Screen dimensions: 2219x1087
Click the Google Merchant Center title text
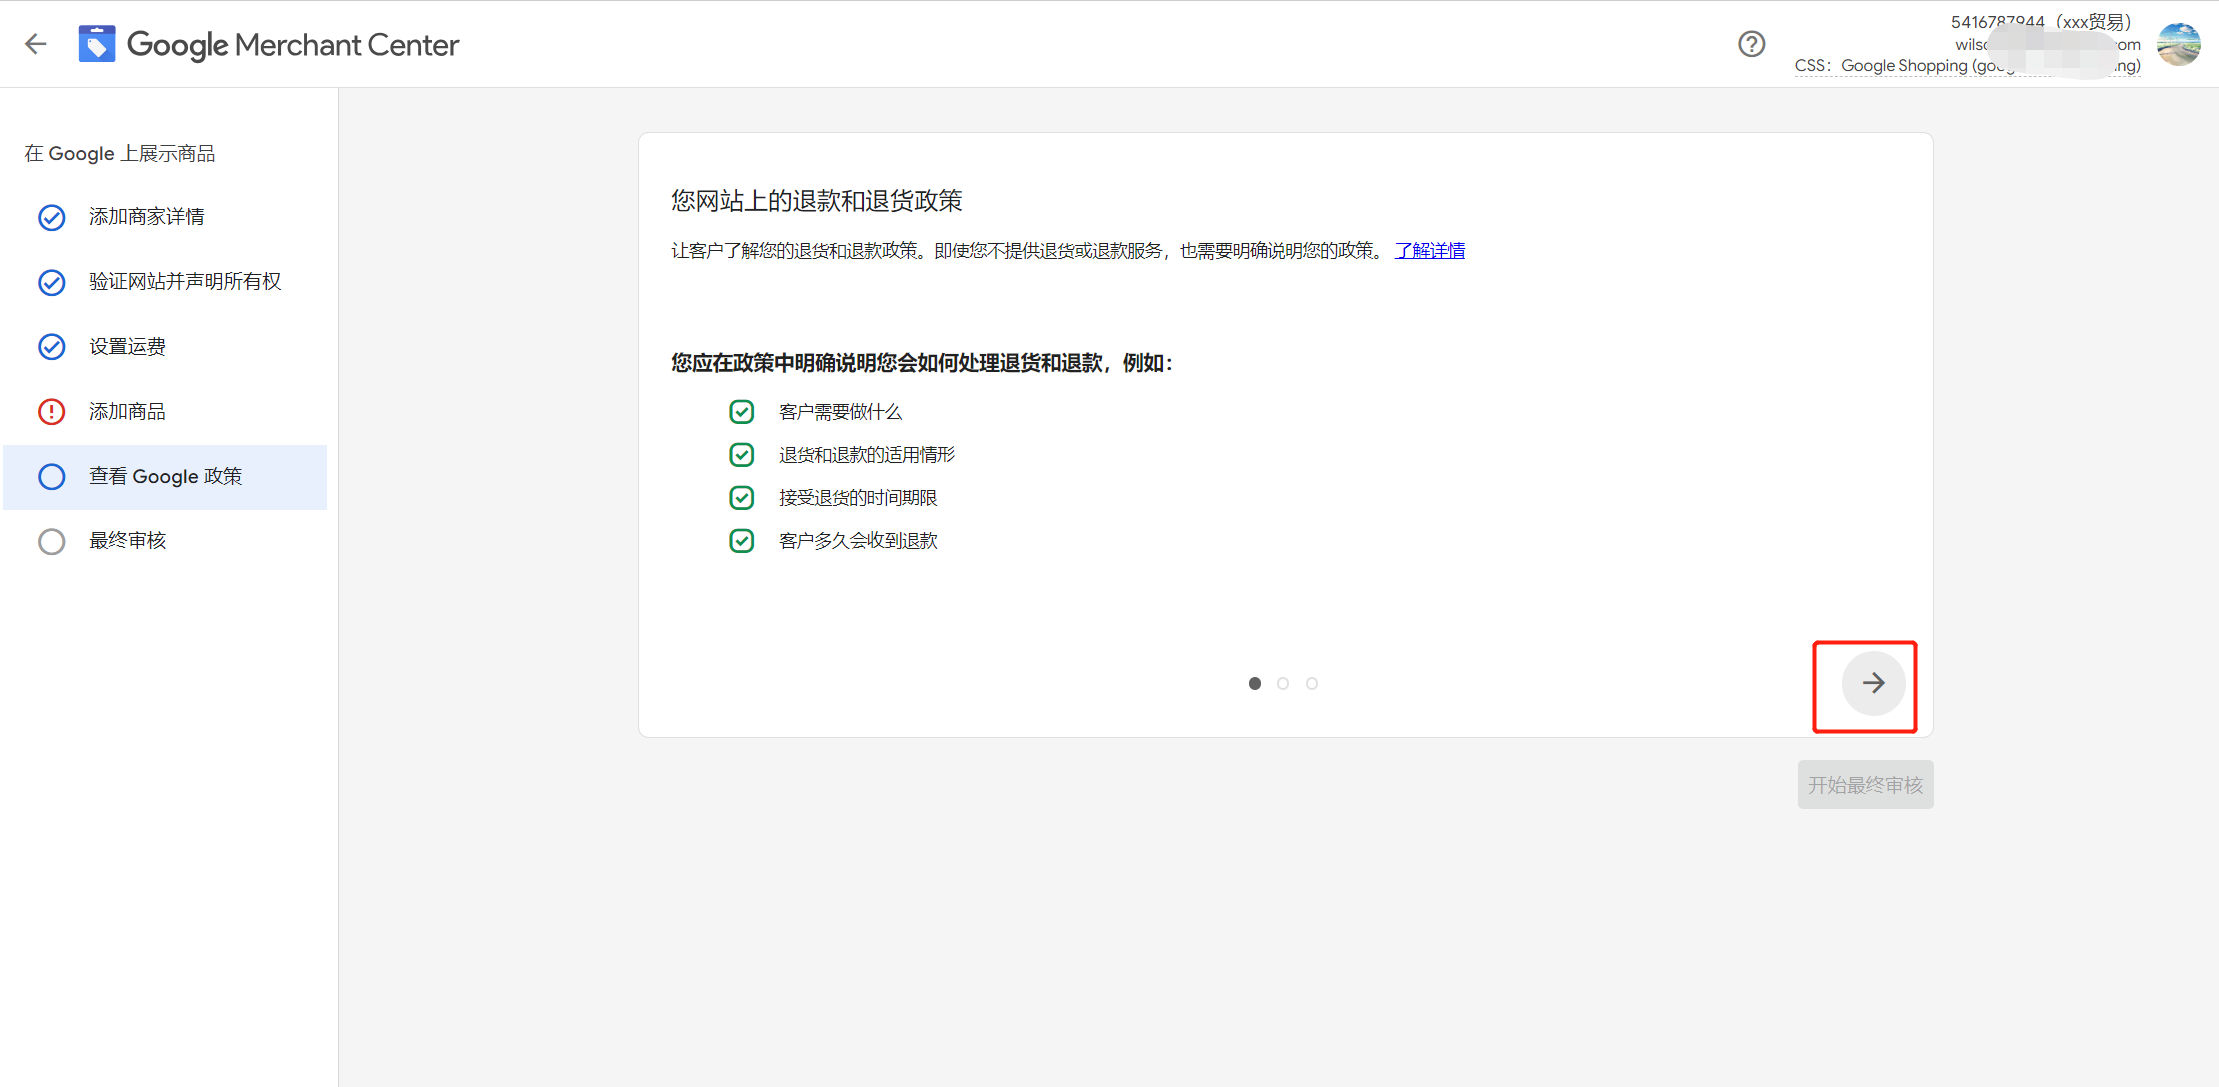pos(293,45)
